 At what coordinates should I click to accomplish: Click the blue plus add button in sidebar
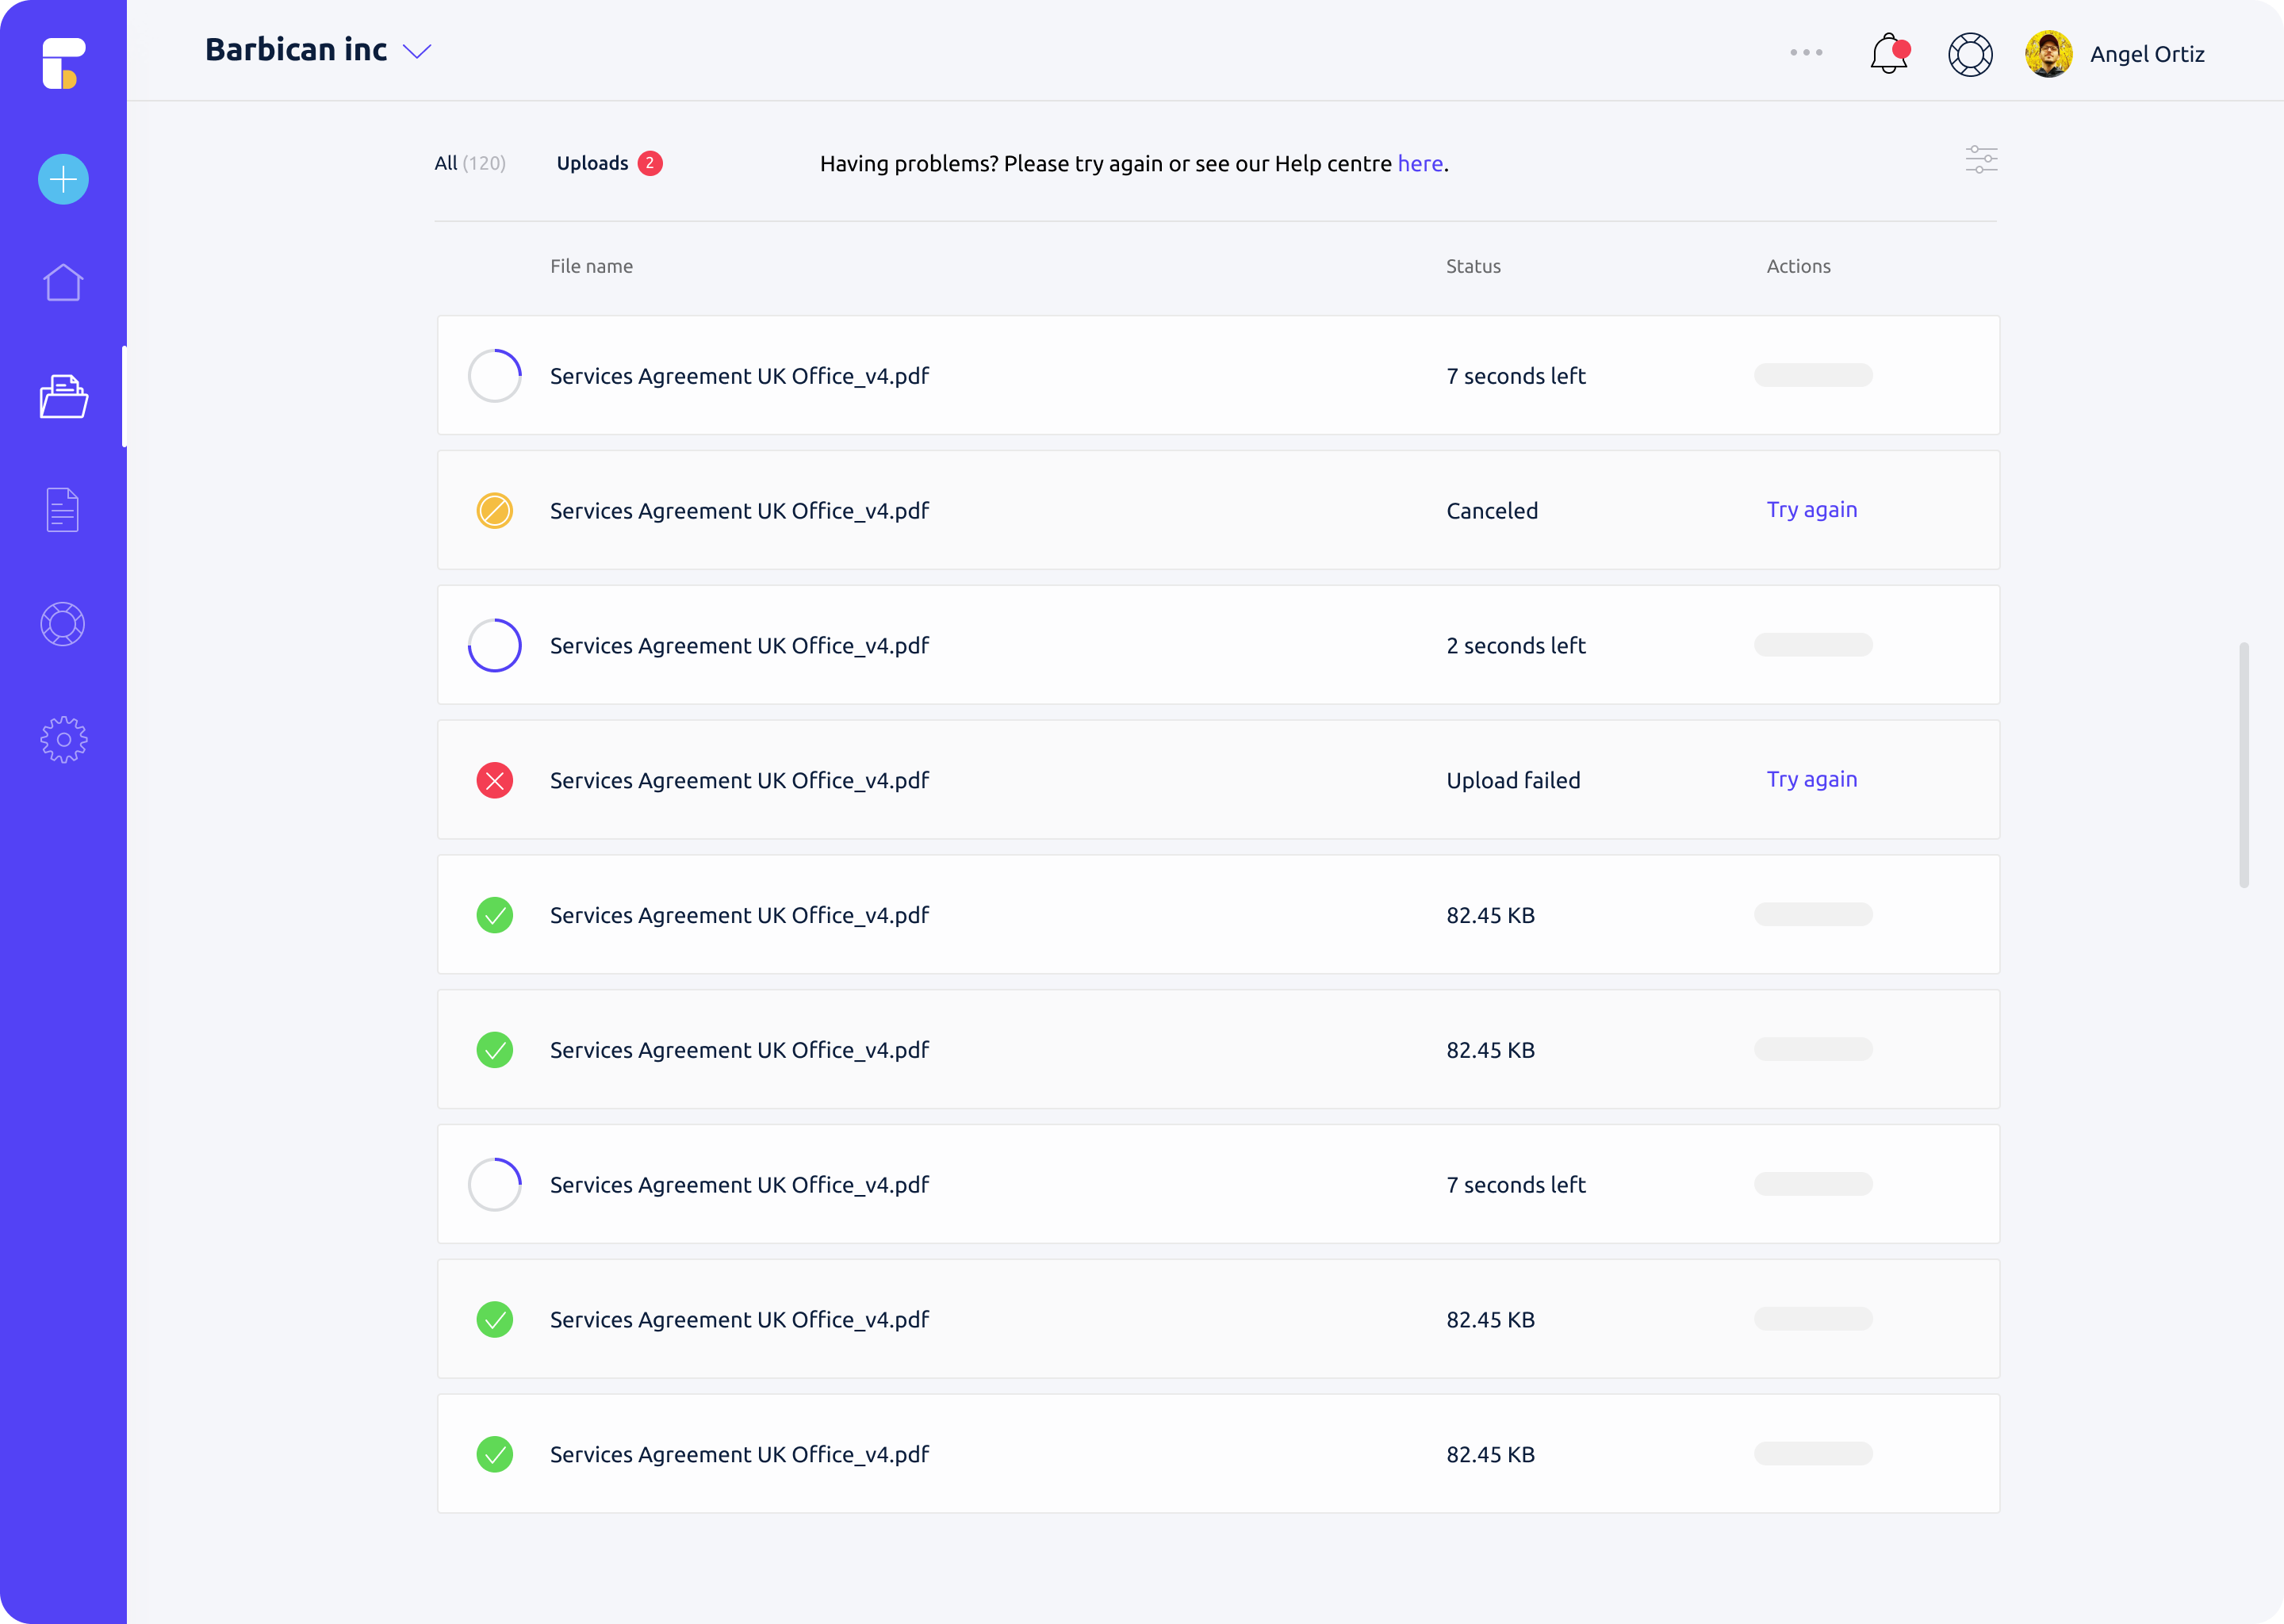click(x=63, y=180)
